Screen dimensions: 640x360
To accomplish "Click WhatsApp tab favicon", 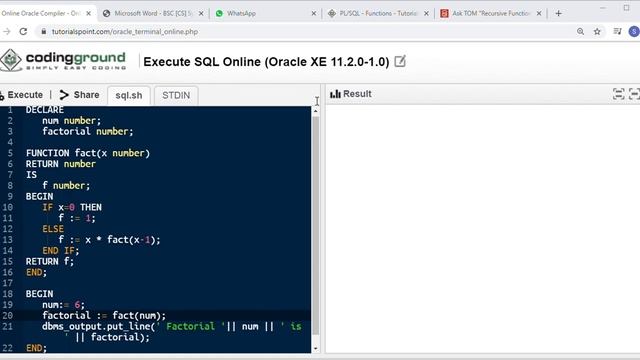I will point(219,13).
